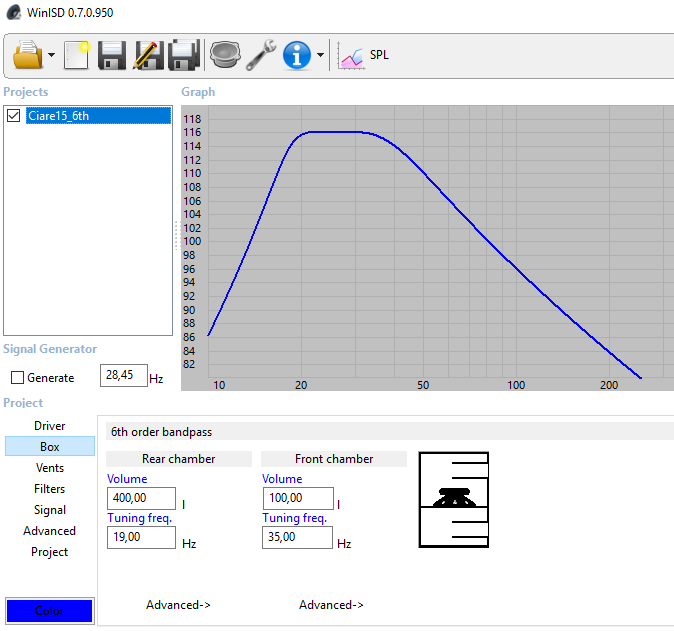Click the save-as floppy with pencil icon
Screen dimensions: 674x631
click(148, 55)
